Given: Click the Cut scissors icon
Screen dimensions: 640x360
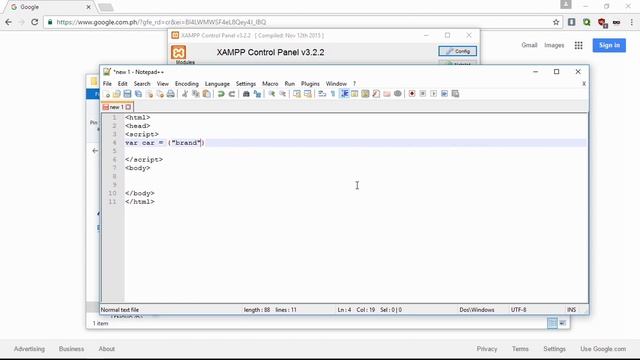Looking at the screenshot, I should [x=185, y=94].
